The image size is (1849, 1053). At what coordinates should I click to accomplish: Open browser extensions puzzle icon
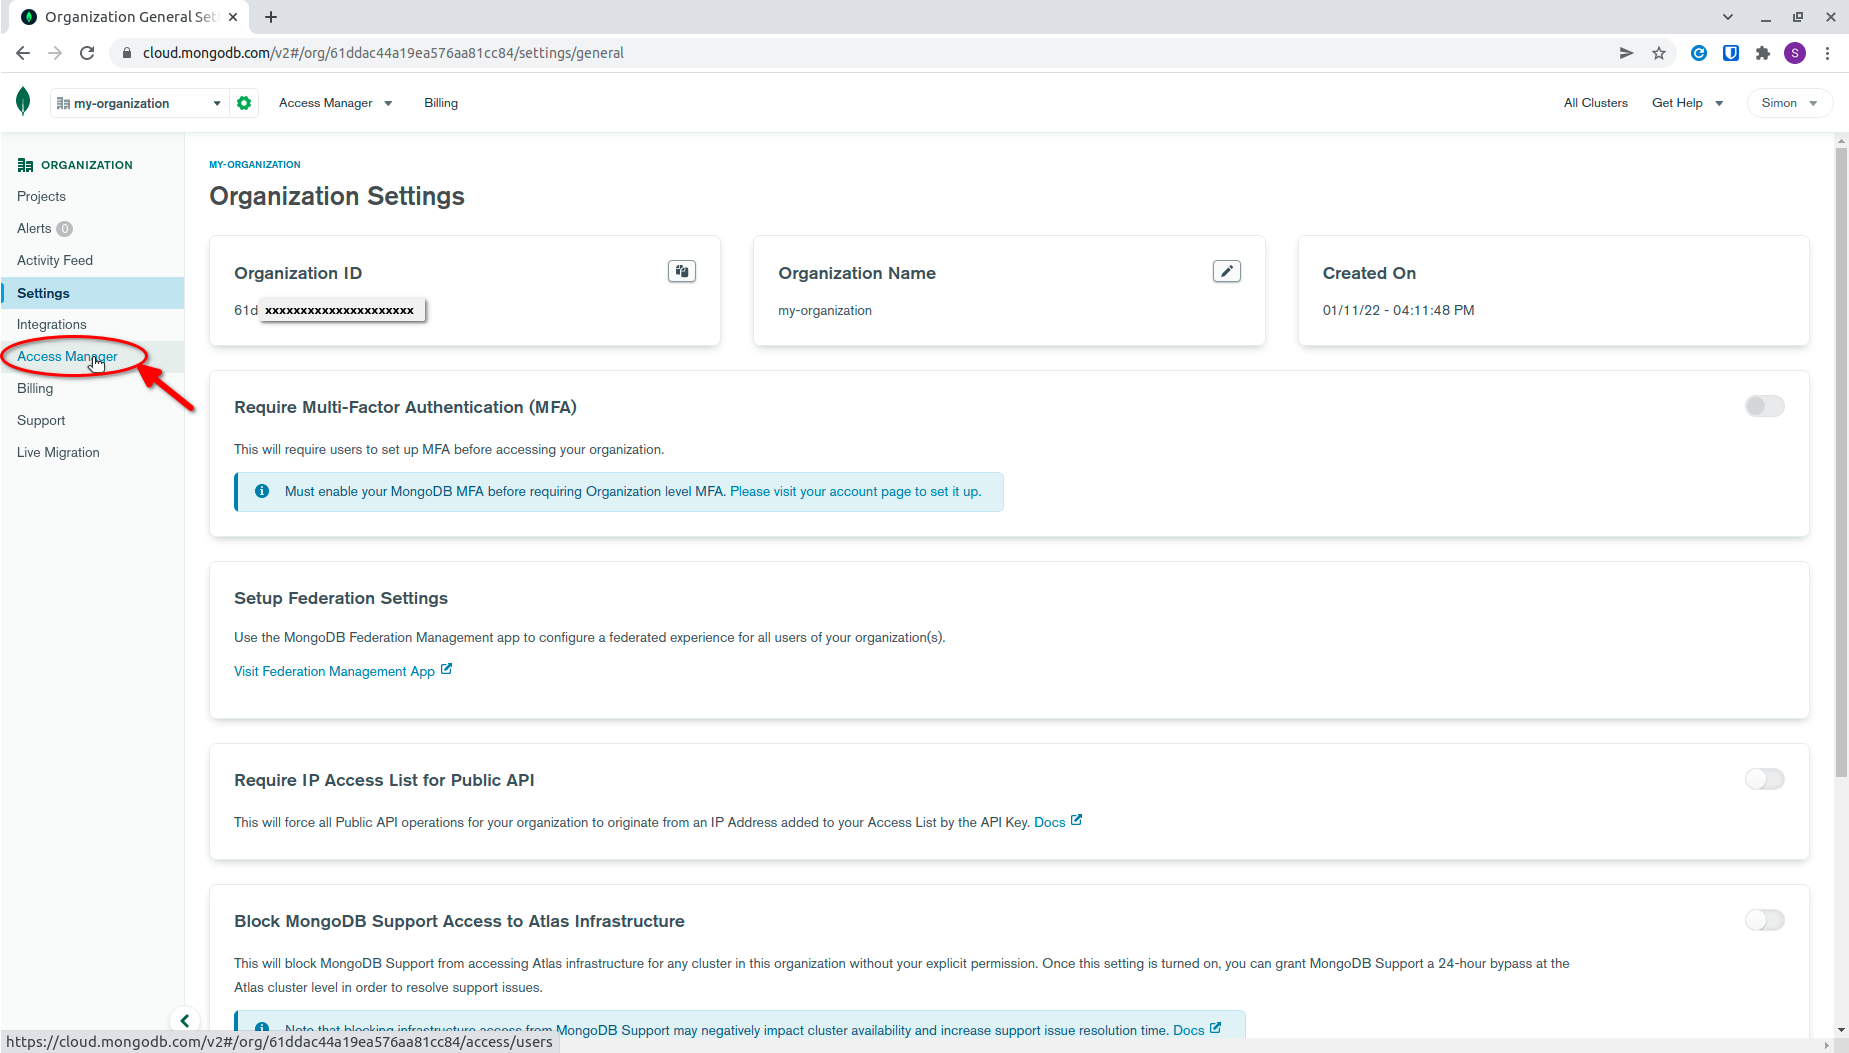click(1763, 53)
